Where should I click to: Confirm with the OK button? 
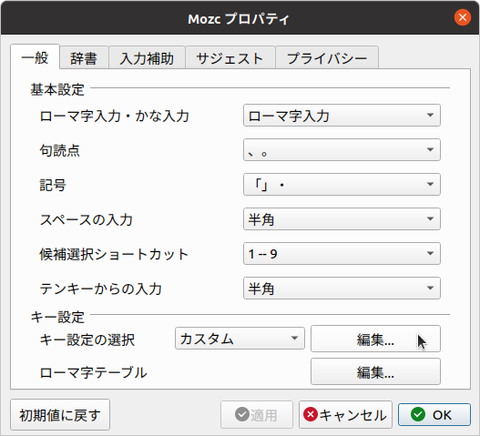(434, 415)
